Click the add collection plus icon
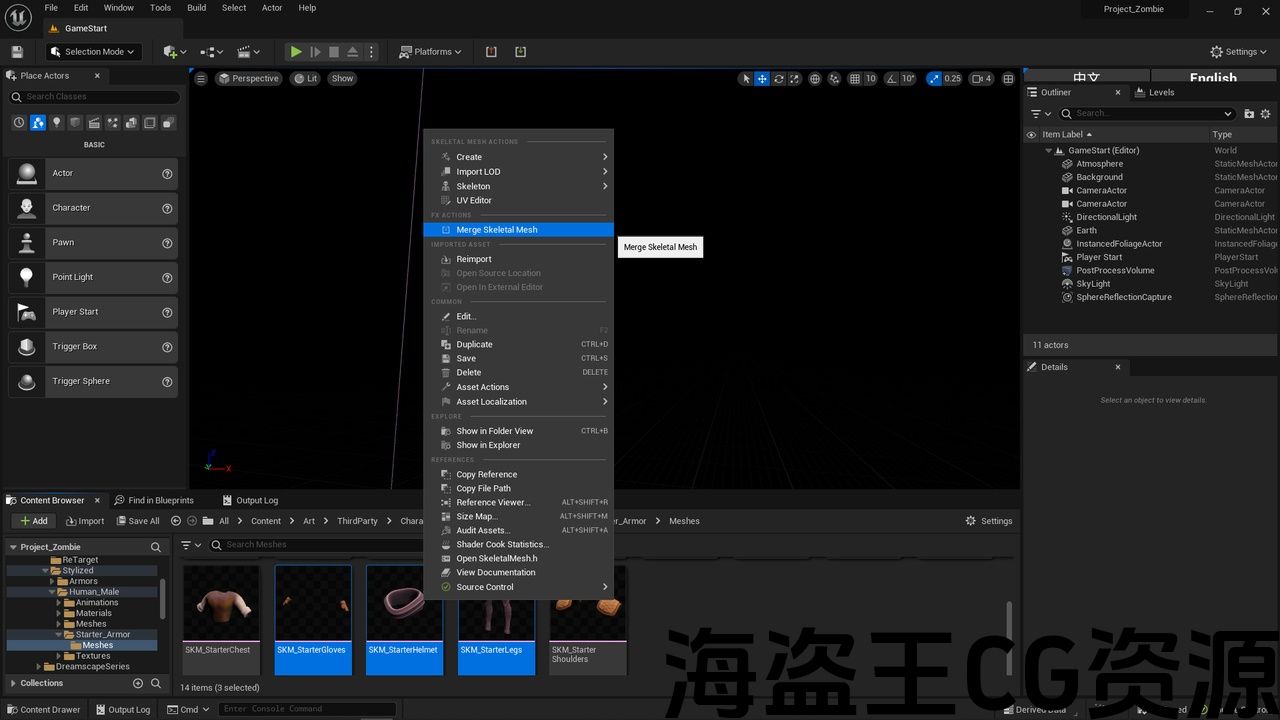This screenshot has width=1280, height=720. click(x=138, y=683)
